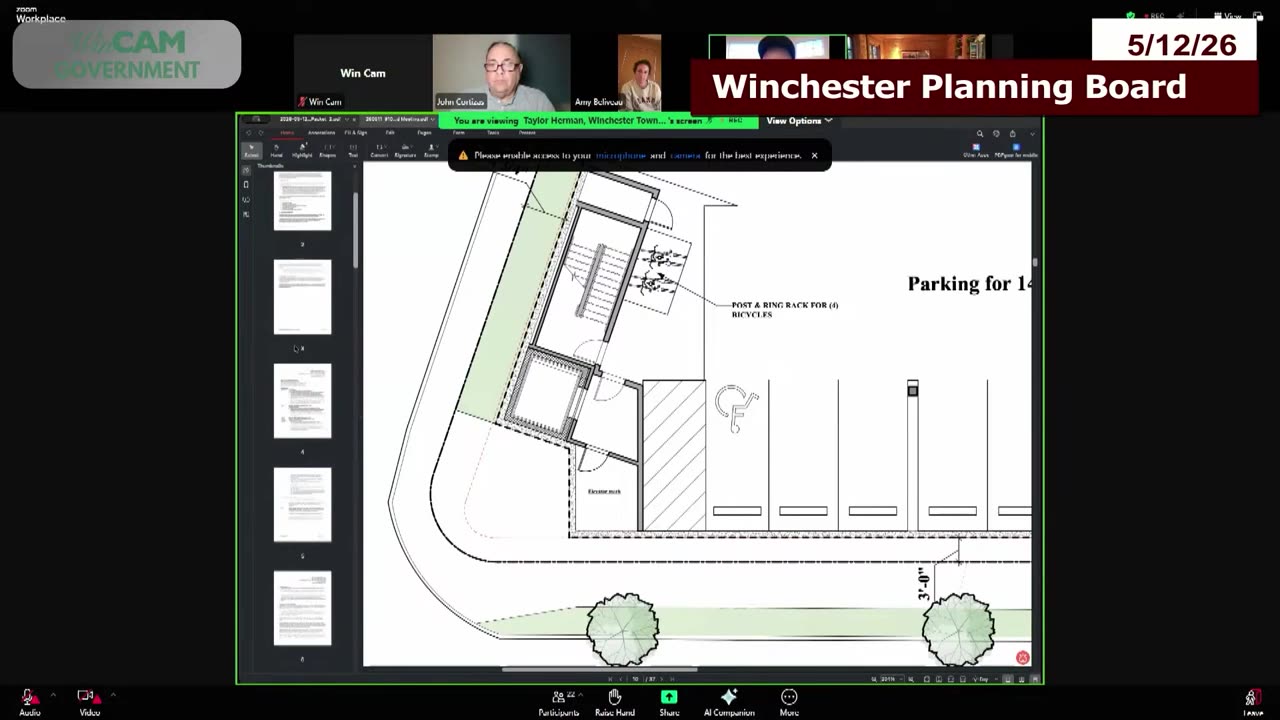Expand the Audio options arrow
Image resolution: width=1280 pixels, height=720 pixels.
point(53,695)
